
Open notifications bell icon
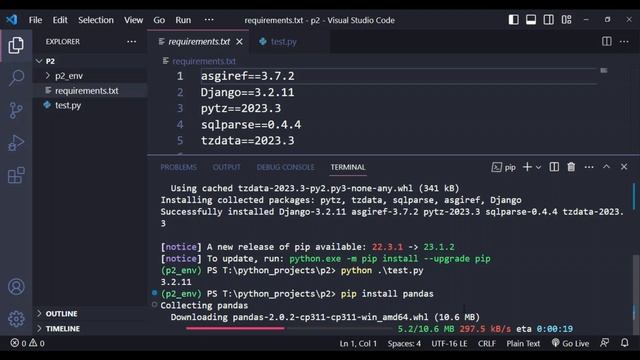click(624, 343)
